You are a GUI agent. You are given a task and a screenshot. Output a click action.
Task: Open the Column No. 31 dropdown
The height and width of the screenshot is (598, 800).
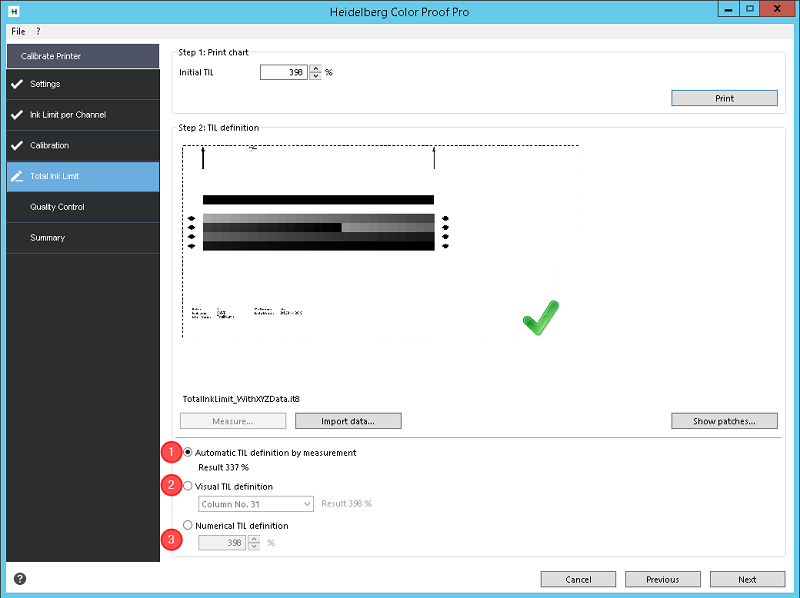pos(256,504)
